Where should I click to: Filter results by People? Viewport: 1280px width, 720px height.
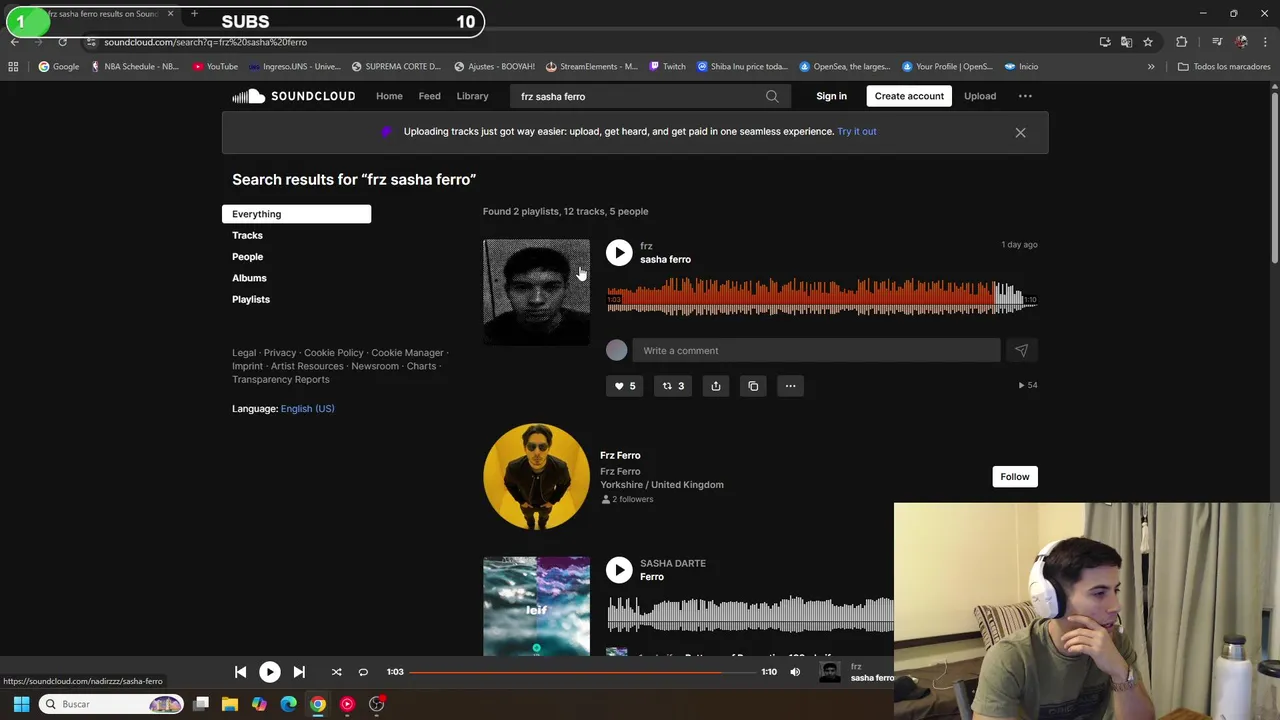tap(247, 257)
